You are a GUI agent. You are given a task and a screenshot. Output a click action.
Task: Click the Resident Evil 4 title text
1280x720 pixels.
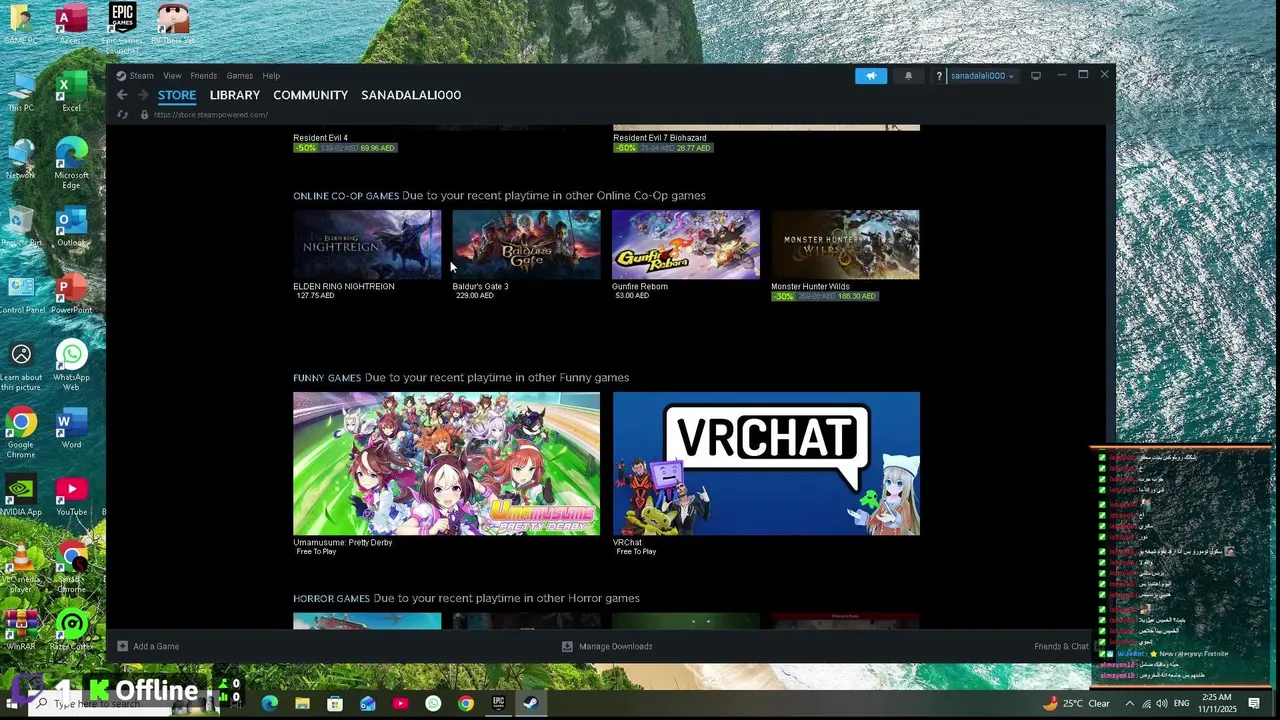click(320, 138)
